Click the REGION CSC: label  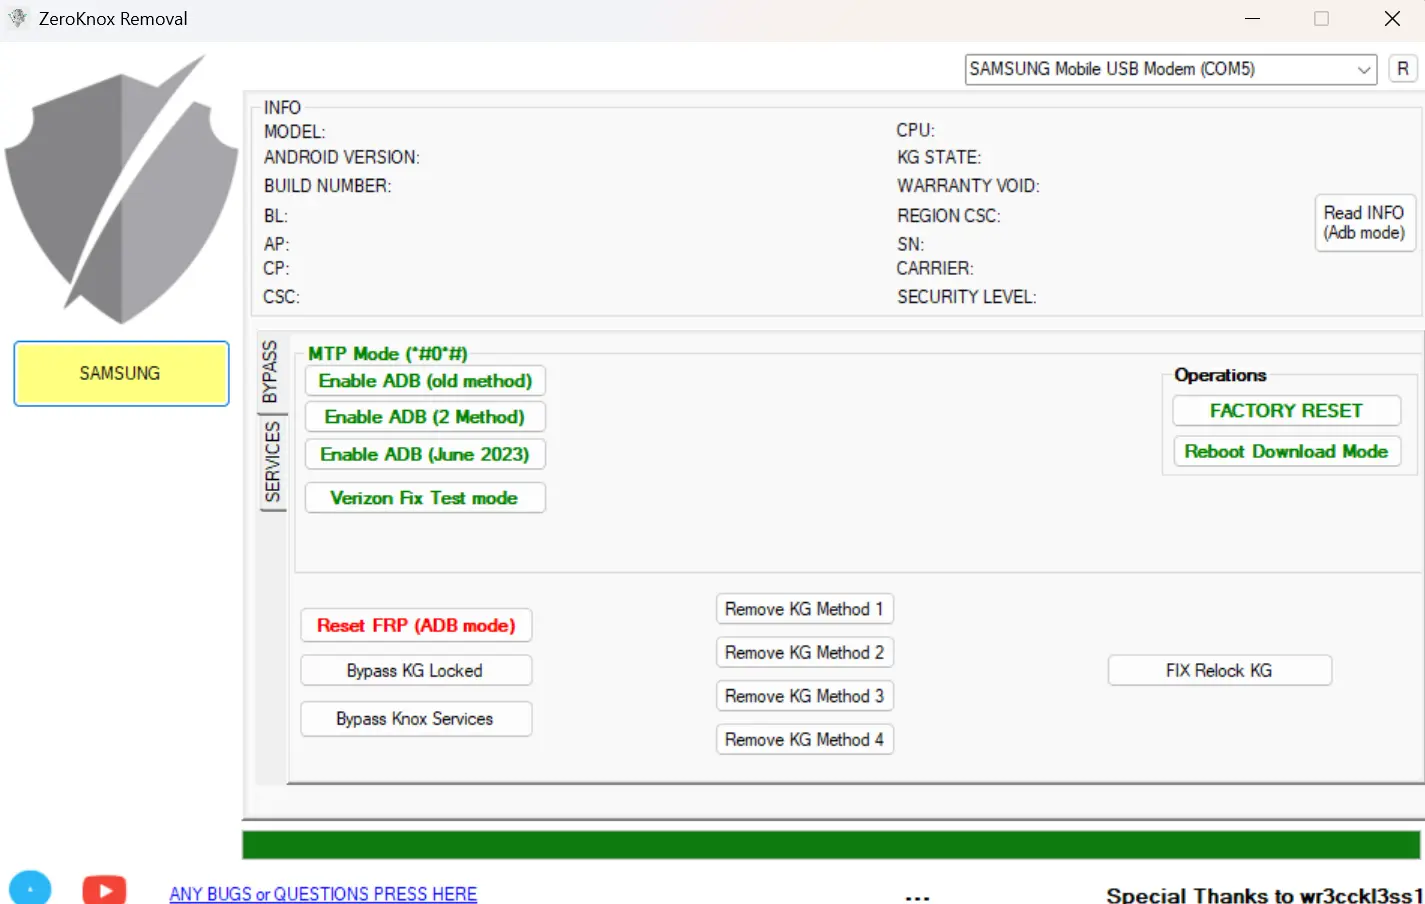point(948,216)
